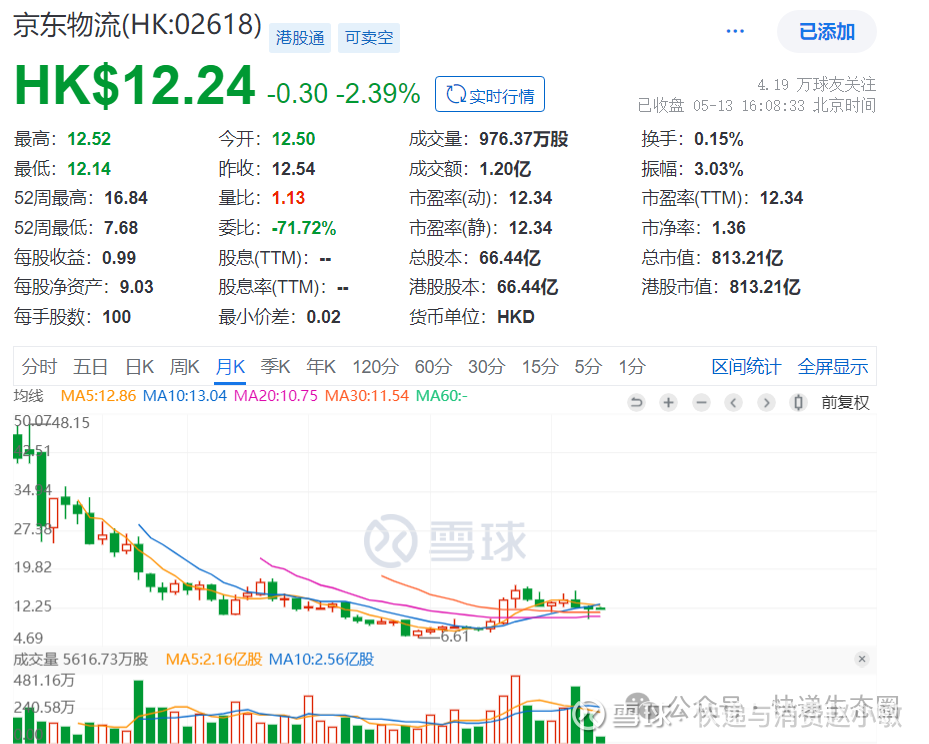Select the candlestick measure icon beside 前复权
929x744 pixels.
click(796, 402)
